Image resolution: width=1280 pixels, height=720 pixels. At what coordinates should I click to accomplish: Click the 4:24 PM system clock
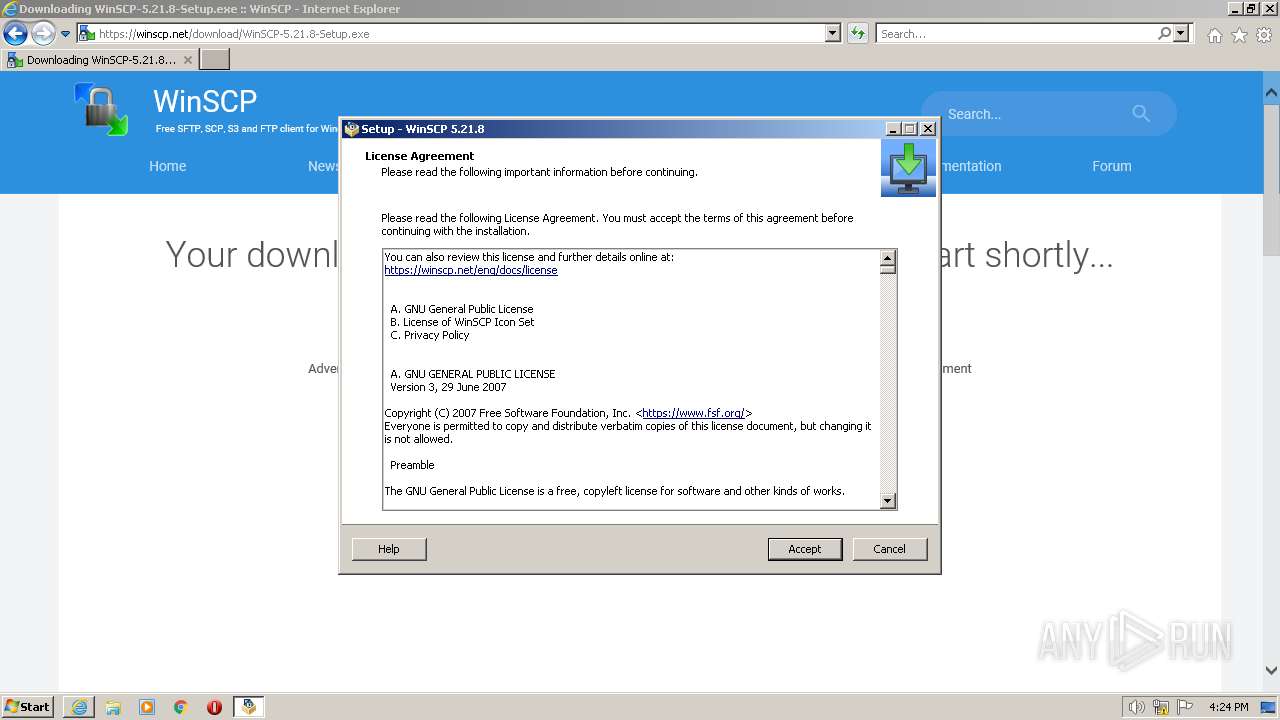(x=1228, y=707)
